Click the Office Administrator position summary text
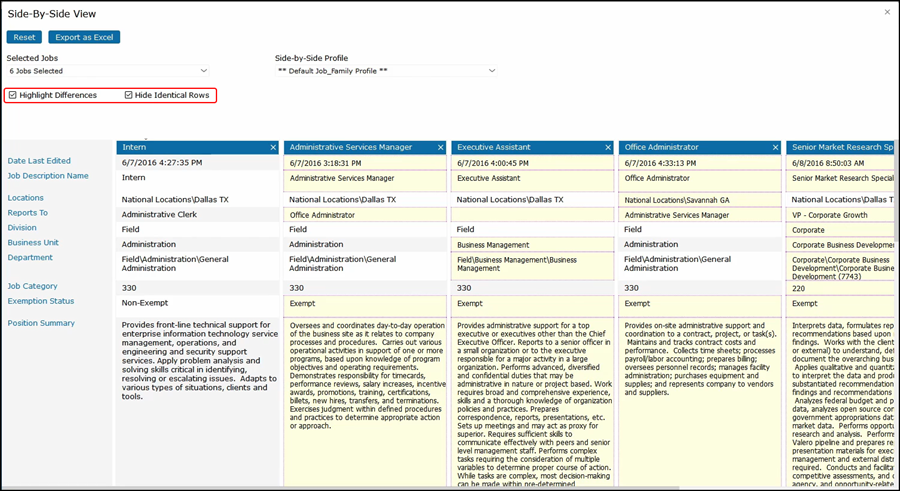900x492 pixels. 698,358
